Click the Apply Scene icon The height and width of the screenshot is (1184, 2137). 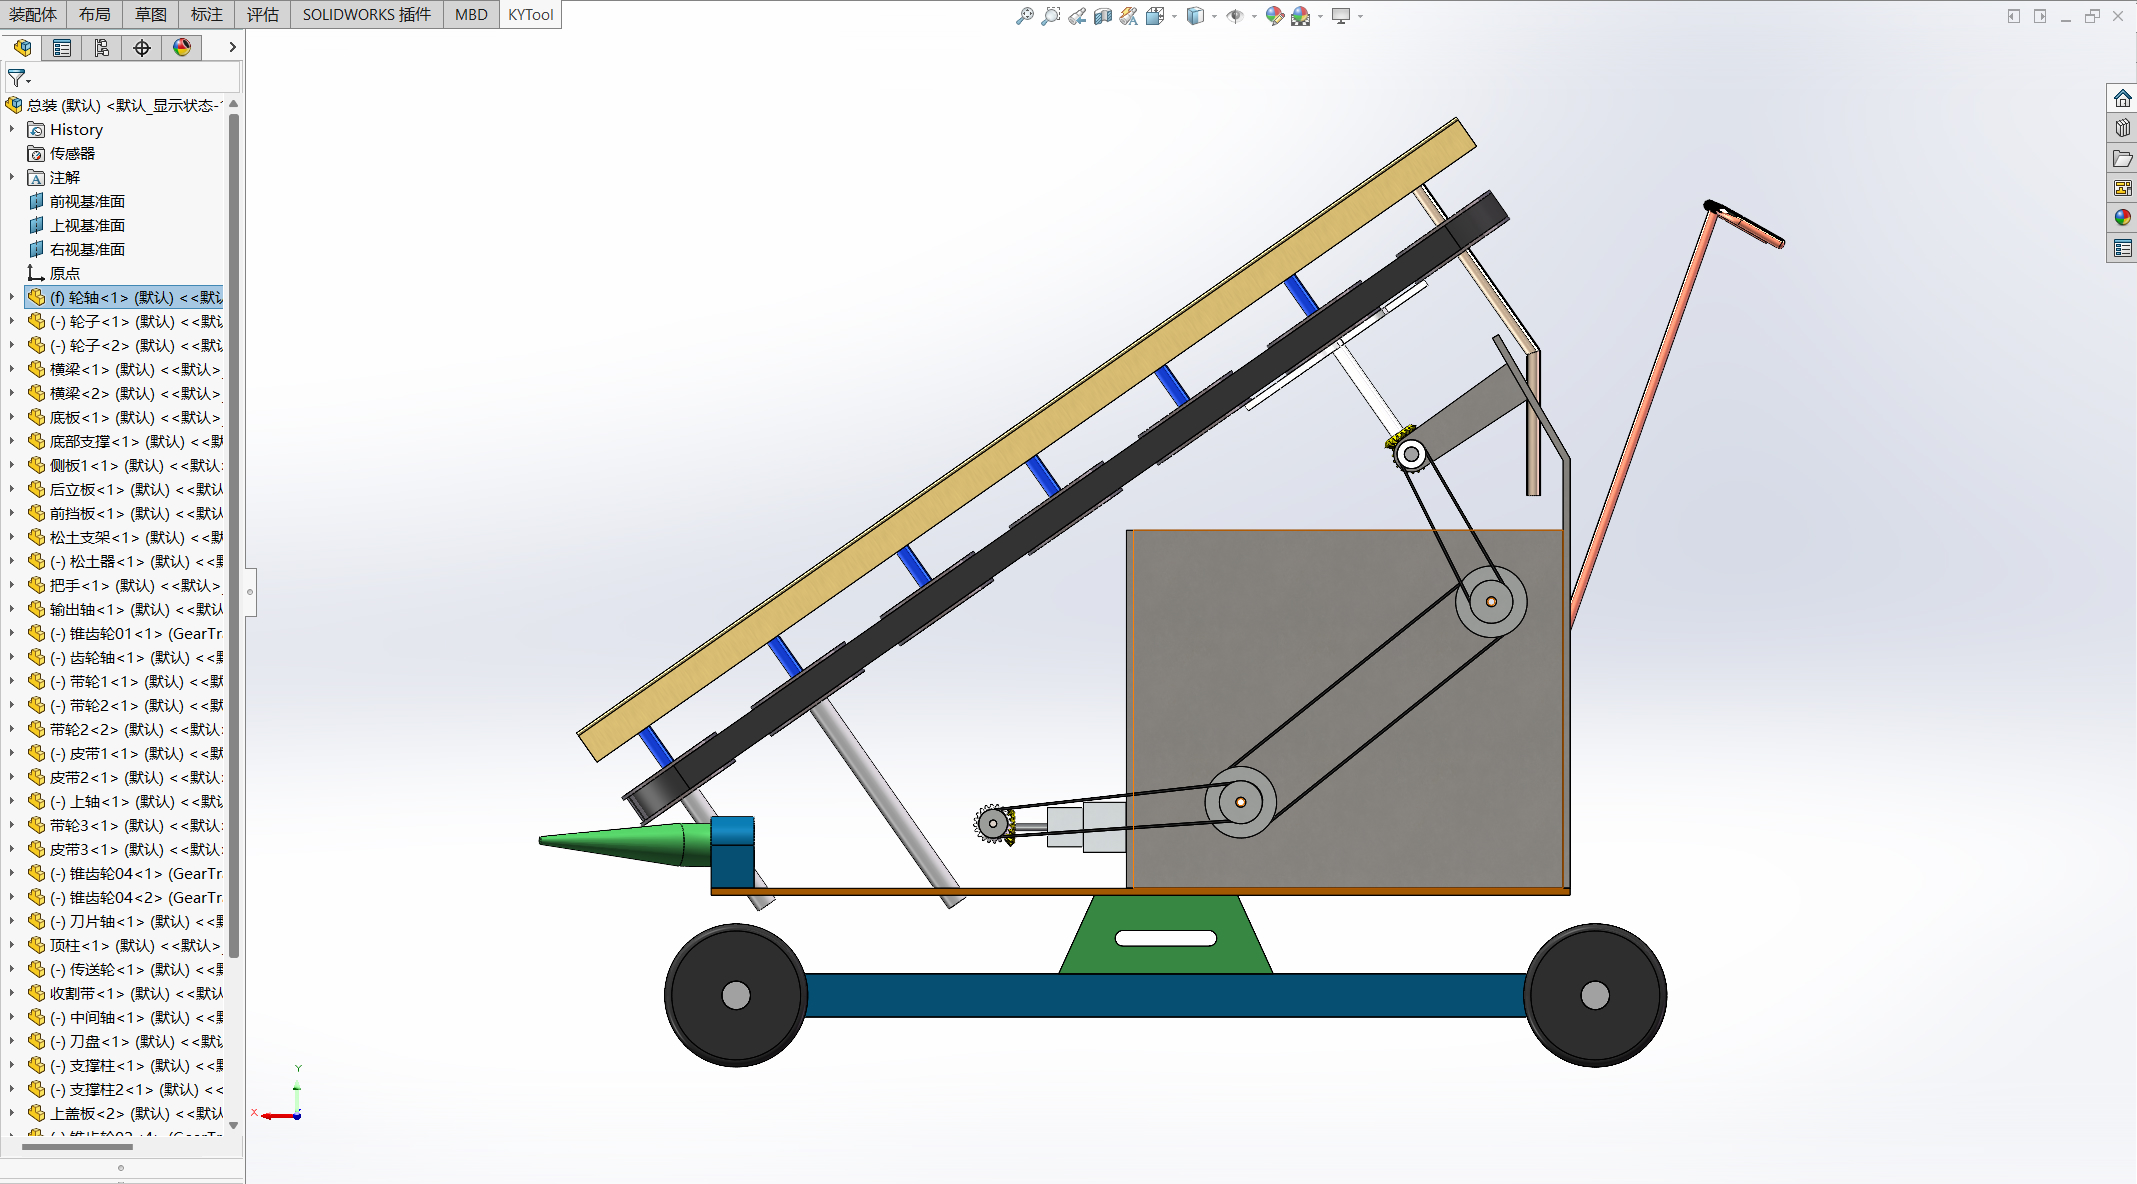pyautogui.click(x=1300, y=16)
